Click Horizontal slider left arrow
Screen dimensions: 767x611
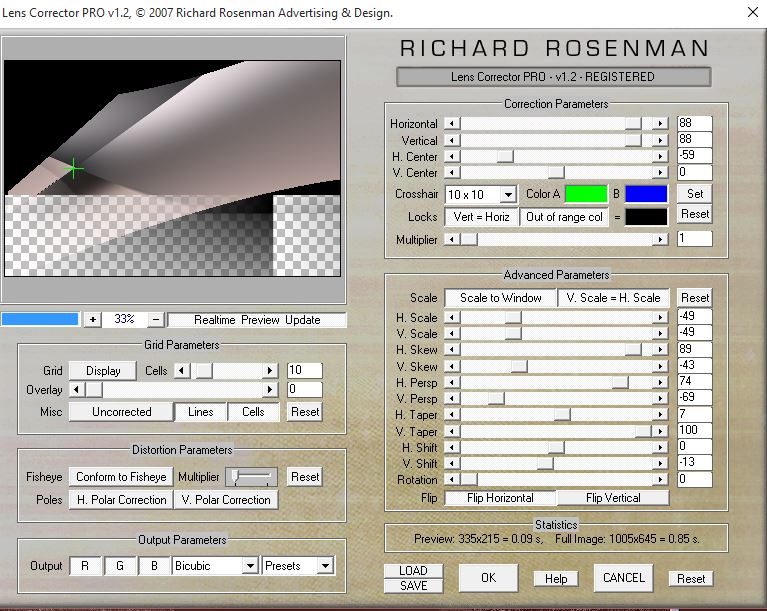[452, 123]
